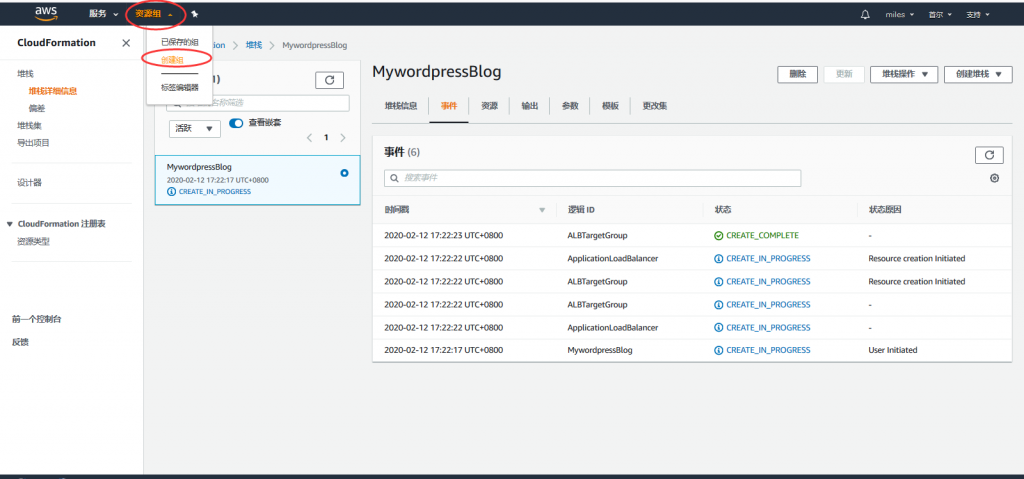
Task: Open the active status filter dropdown
Action: coord(195,129)
